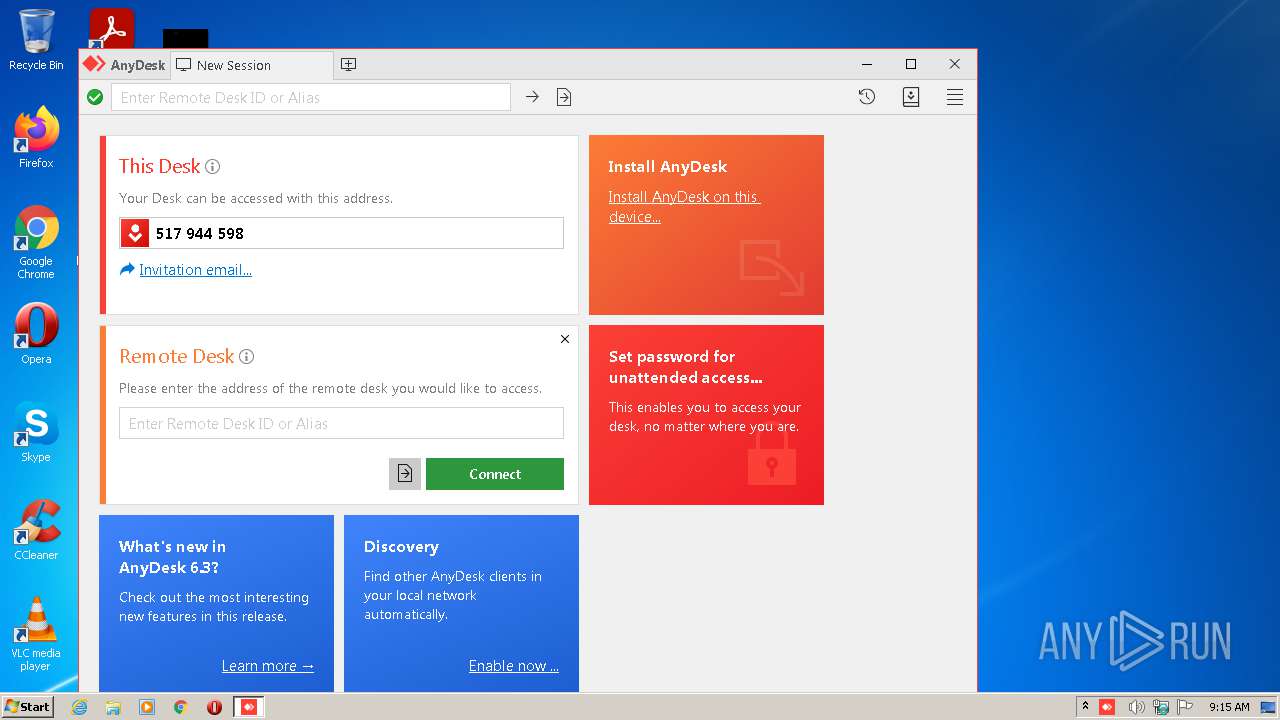1280x720 pixels.
Task: Open the Invitation email link
Action: point(195,270)
